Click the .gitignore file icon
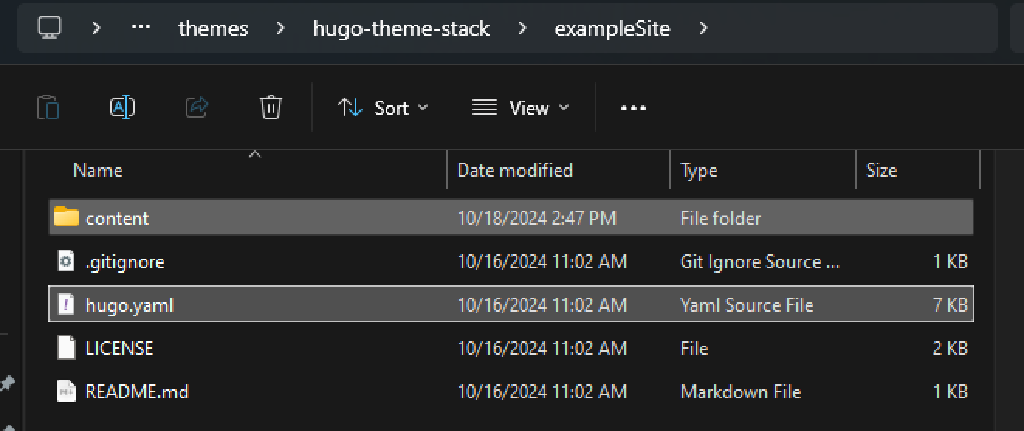Screen dimensions: 1024x431 point(66,262)
